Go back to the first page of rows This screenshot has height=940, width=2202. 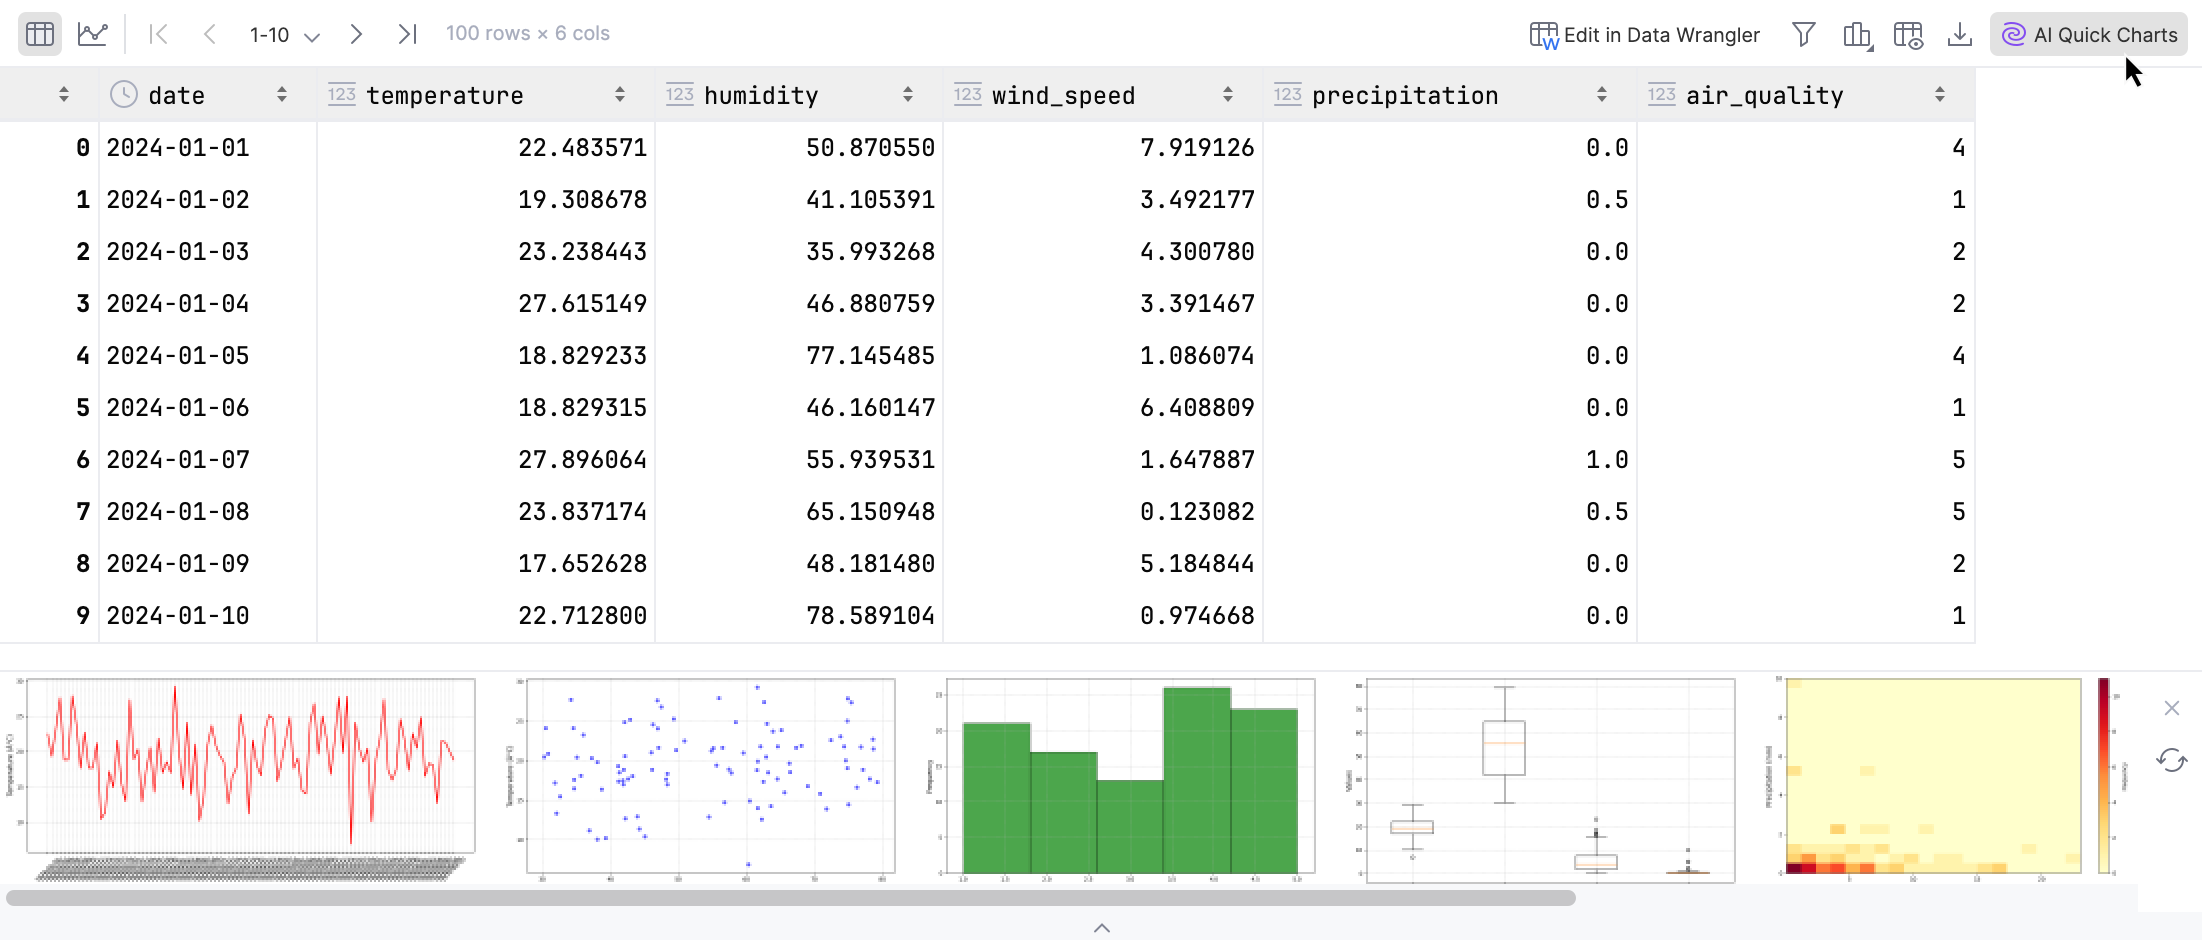click(x=158, y=34)
